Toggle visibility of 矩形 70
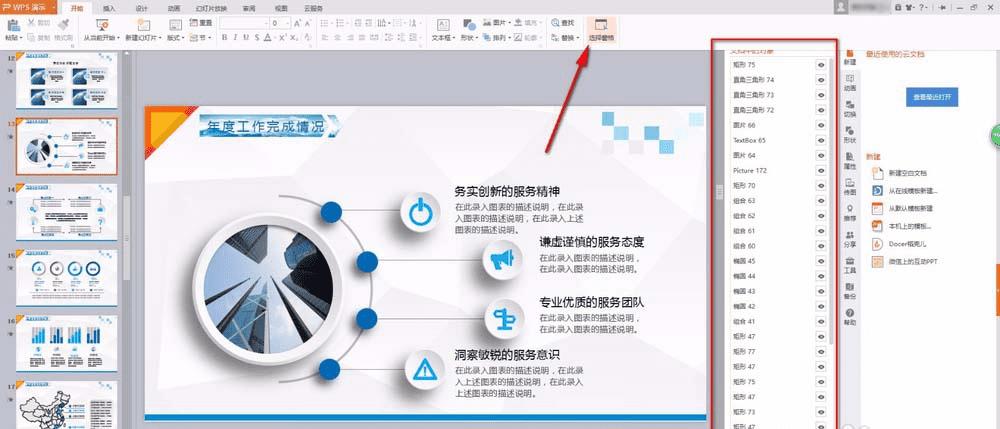Viewport: 1000px width, 429px height. pos(821,185)
